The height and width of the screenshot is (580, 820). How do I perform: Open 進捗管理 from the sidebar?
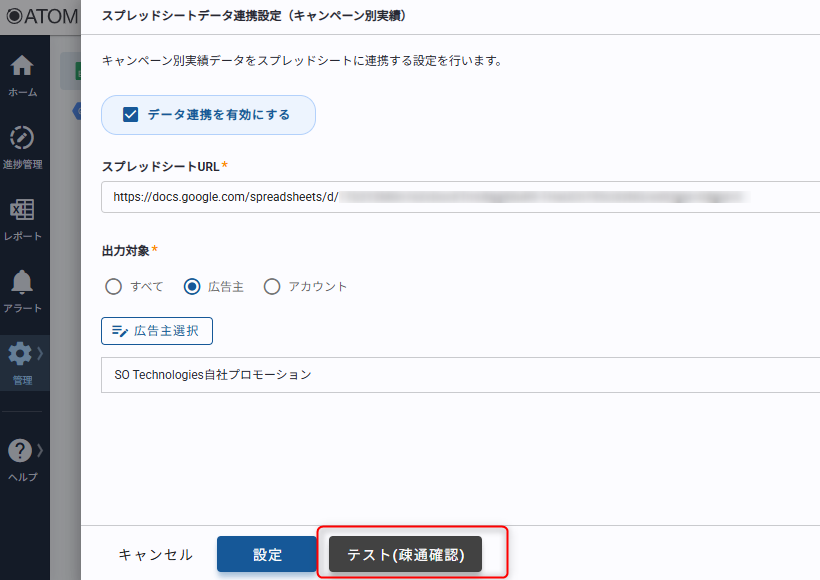[22, 138]
